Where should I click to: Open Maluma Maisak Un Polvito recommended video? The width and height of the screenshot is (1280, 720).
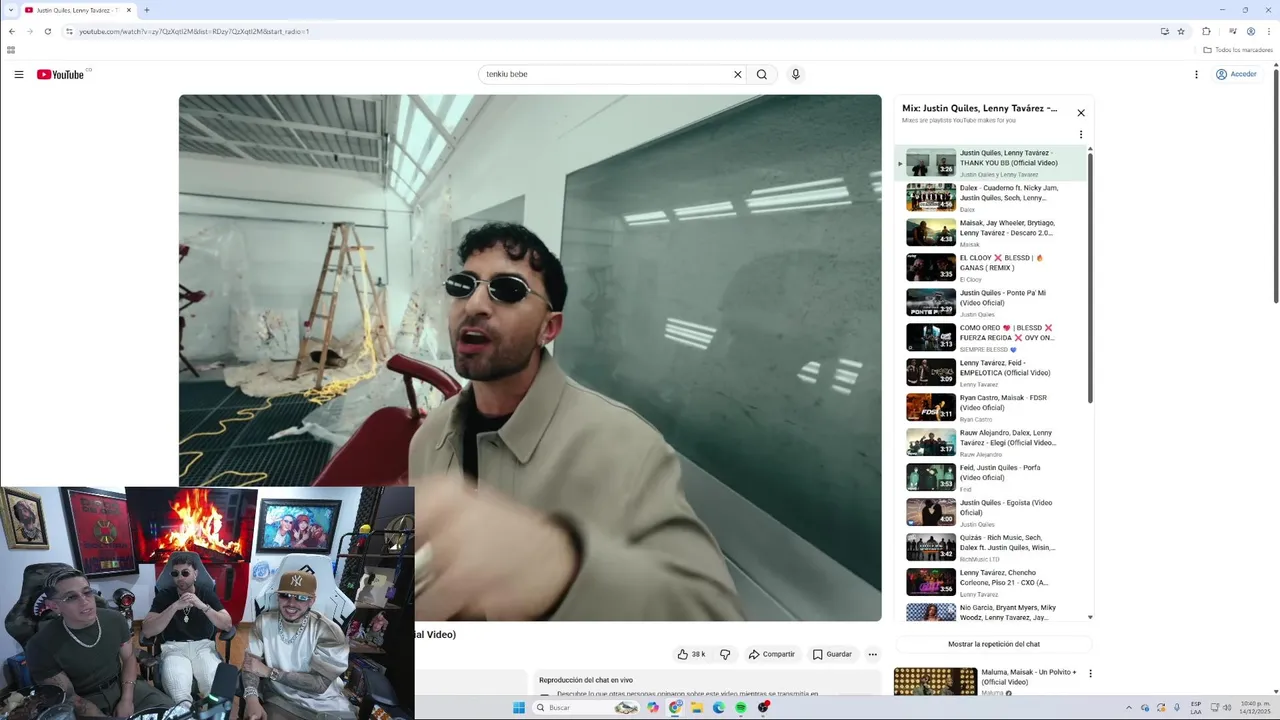[987, 681]
